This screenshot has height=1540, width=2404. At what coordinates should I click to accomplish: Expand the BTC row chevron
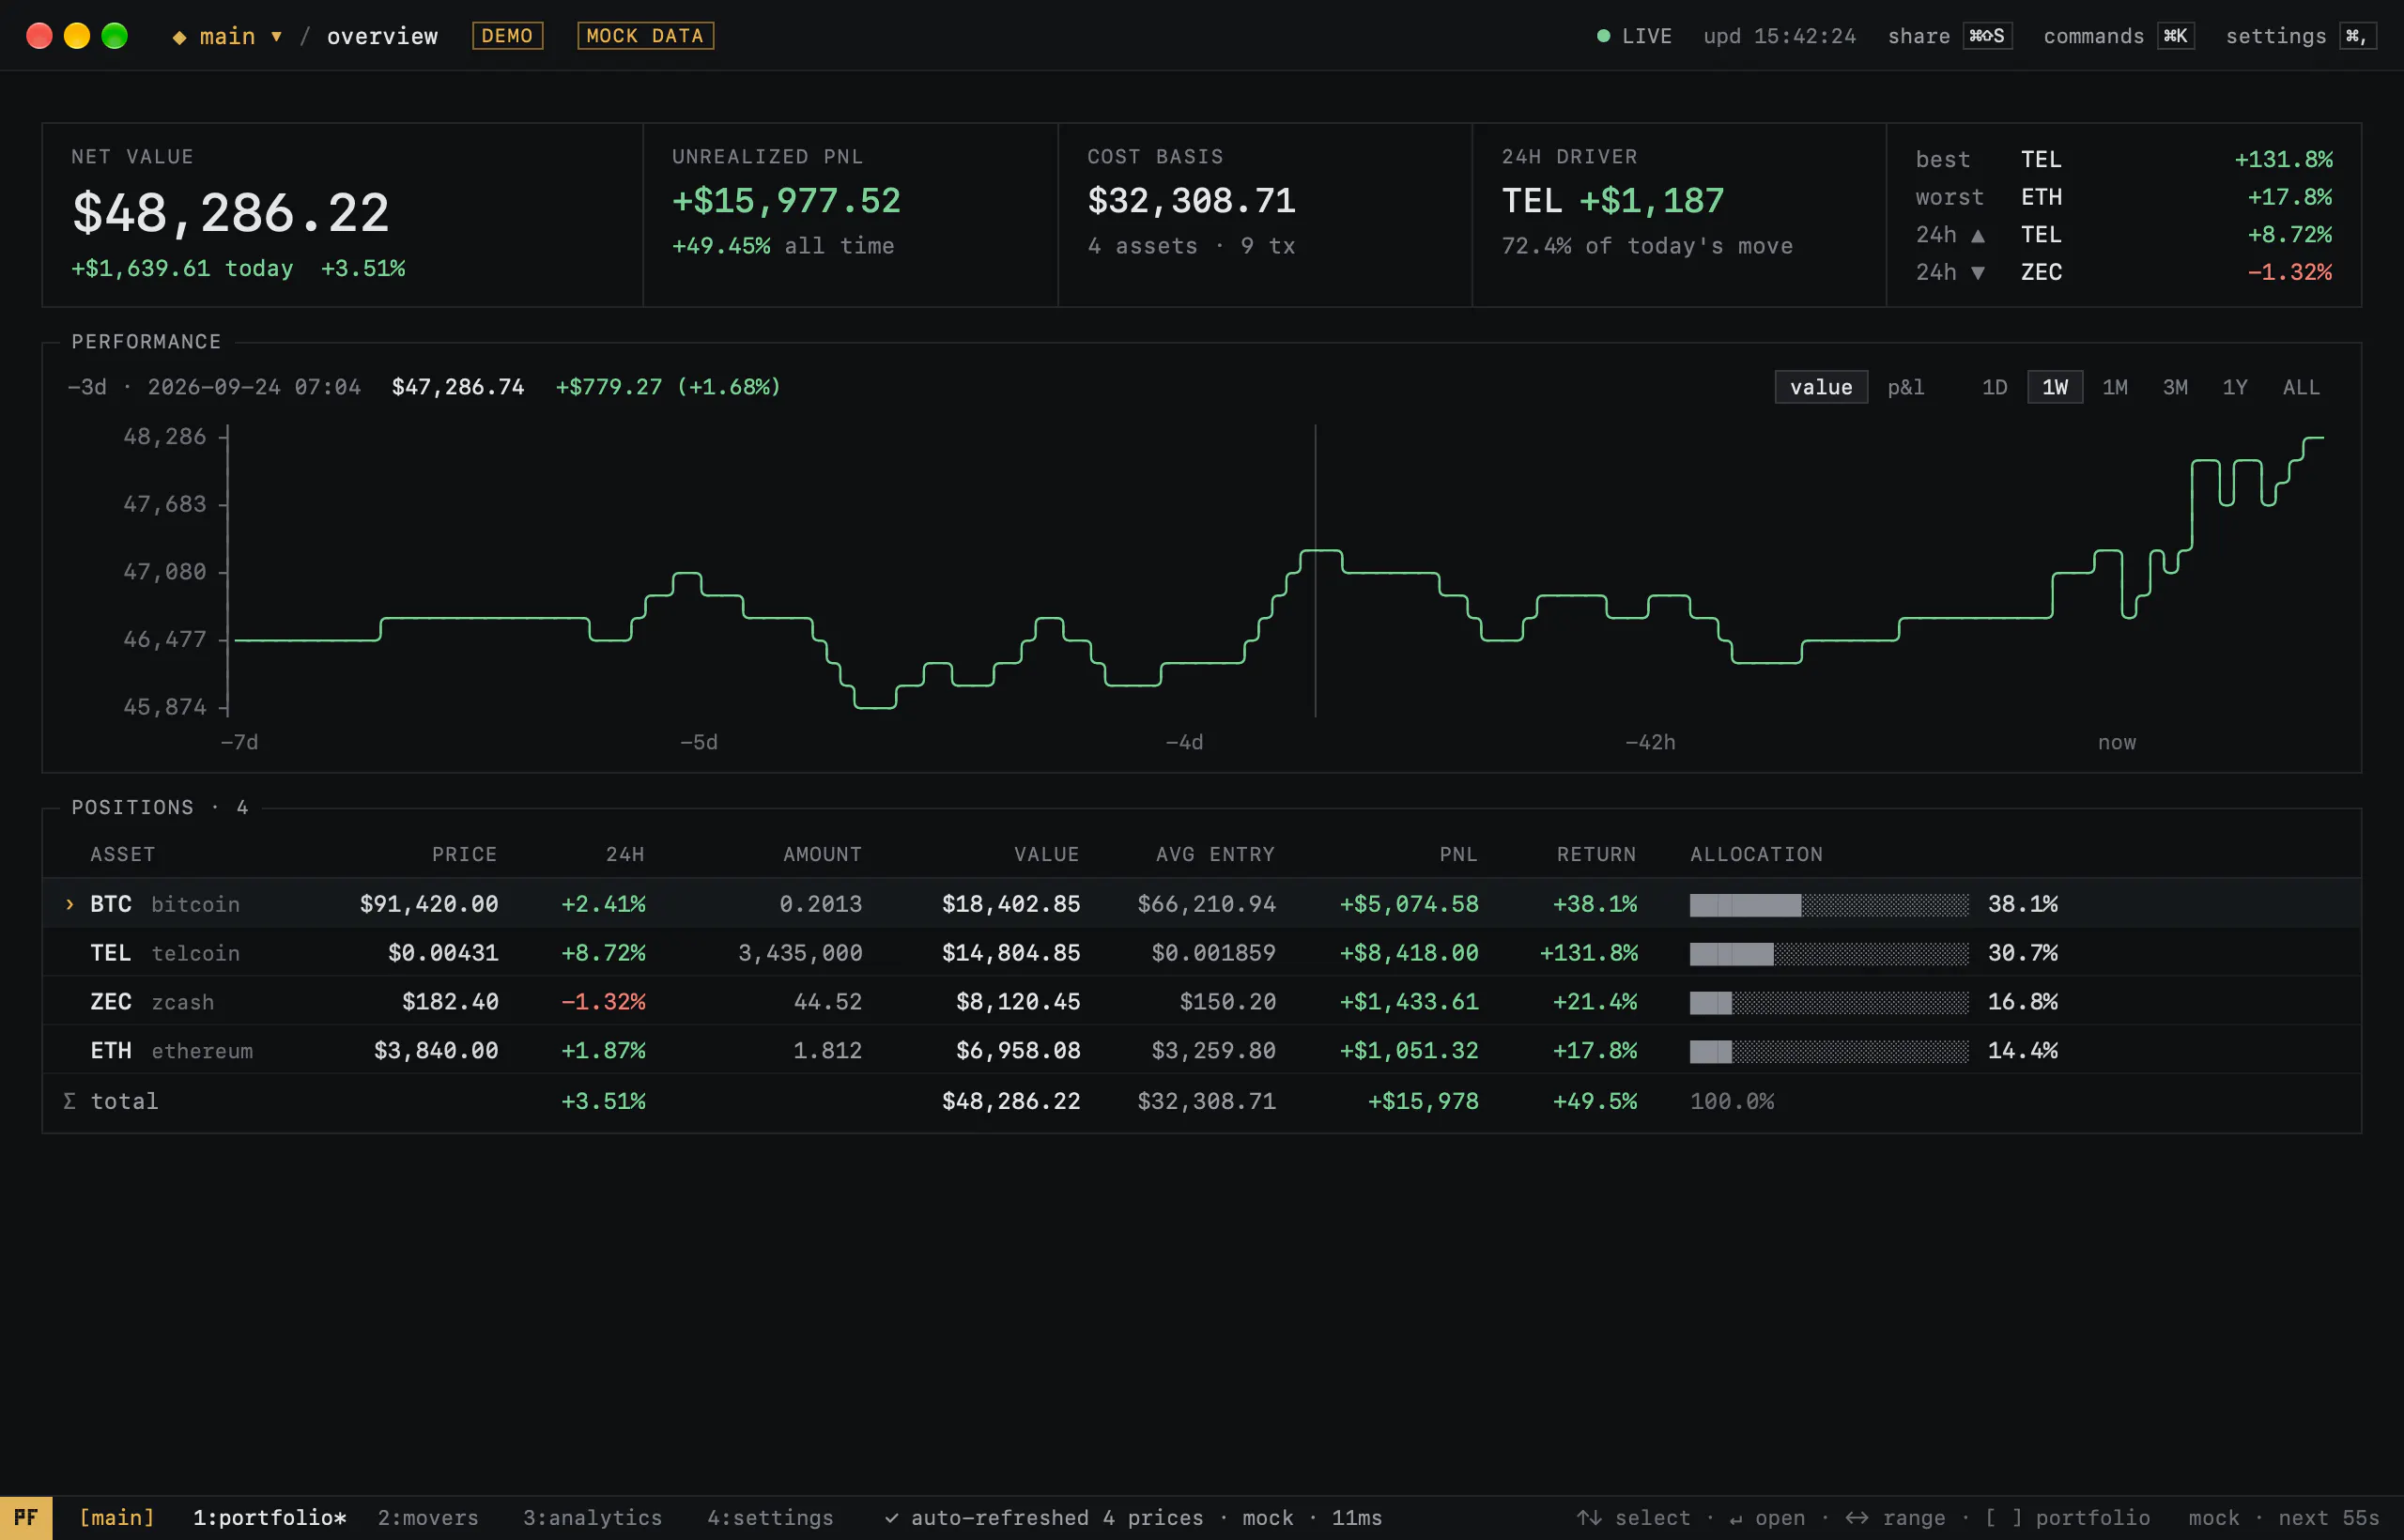69,904
